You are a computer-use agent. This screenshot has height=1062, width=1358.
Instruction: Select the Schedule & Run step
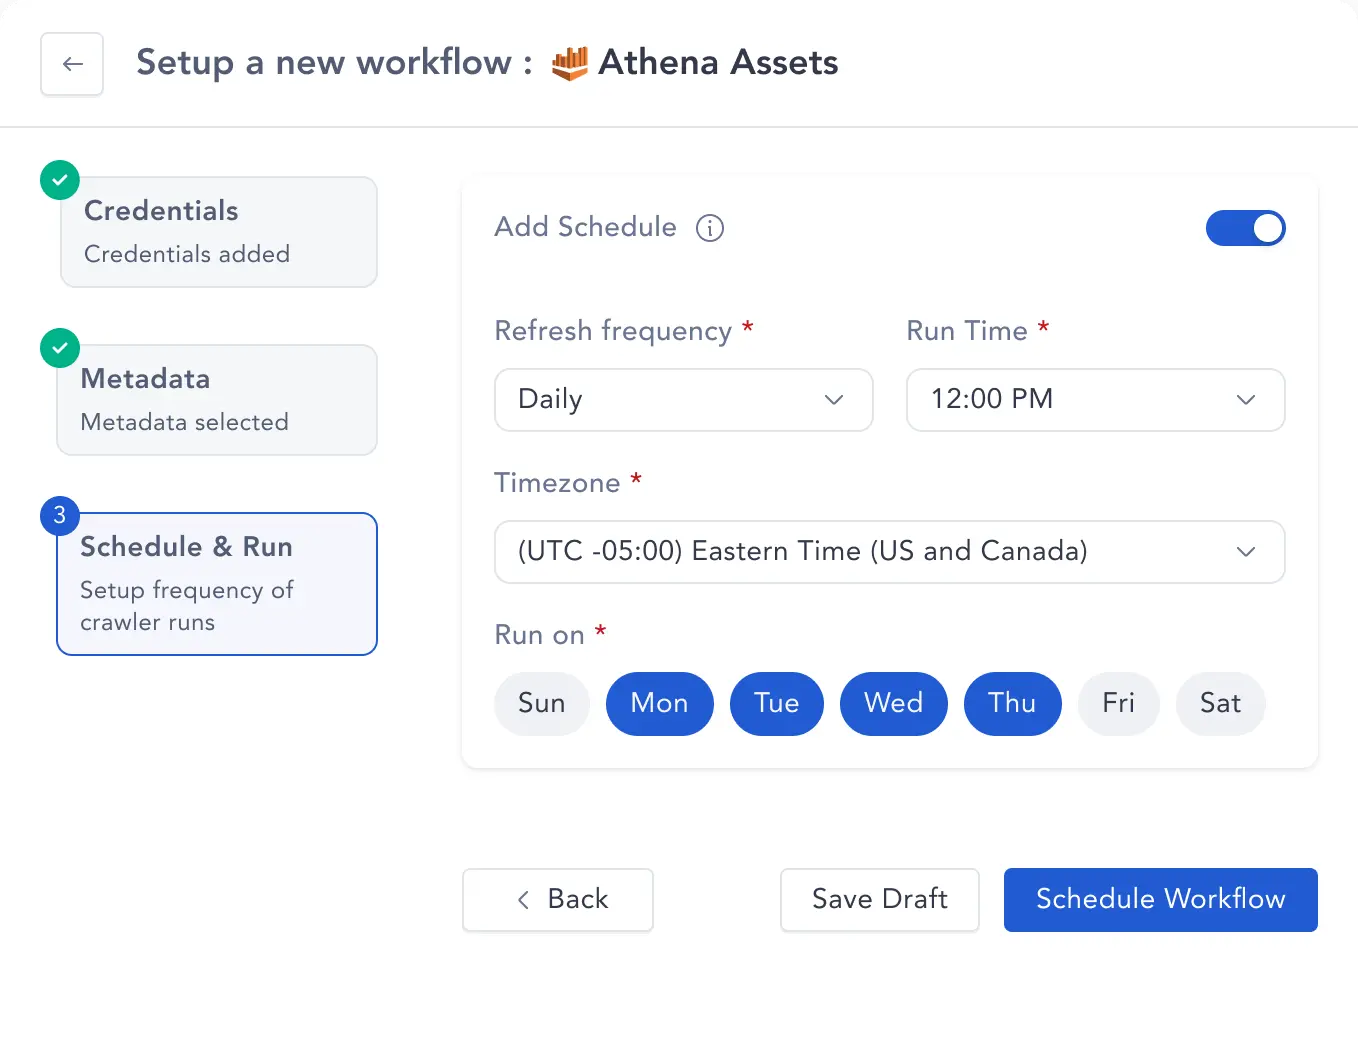click(217, 584)
